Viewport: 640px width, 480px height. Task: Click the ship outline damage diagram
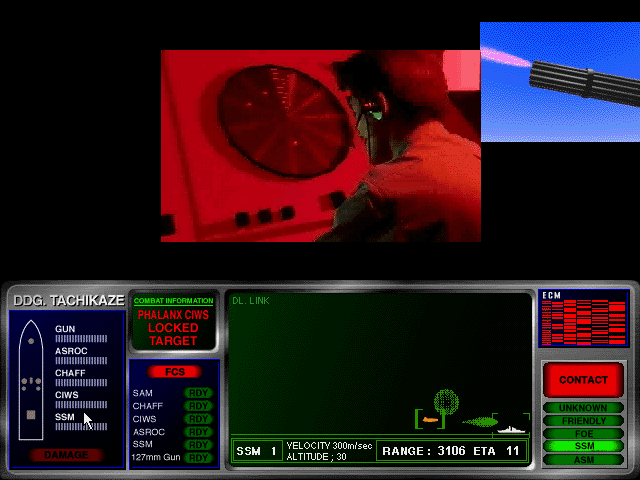click(x=31, y=380)
